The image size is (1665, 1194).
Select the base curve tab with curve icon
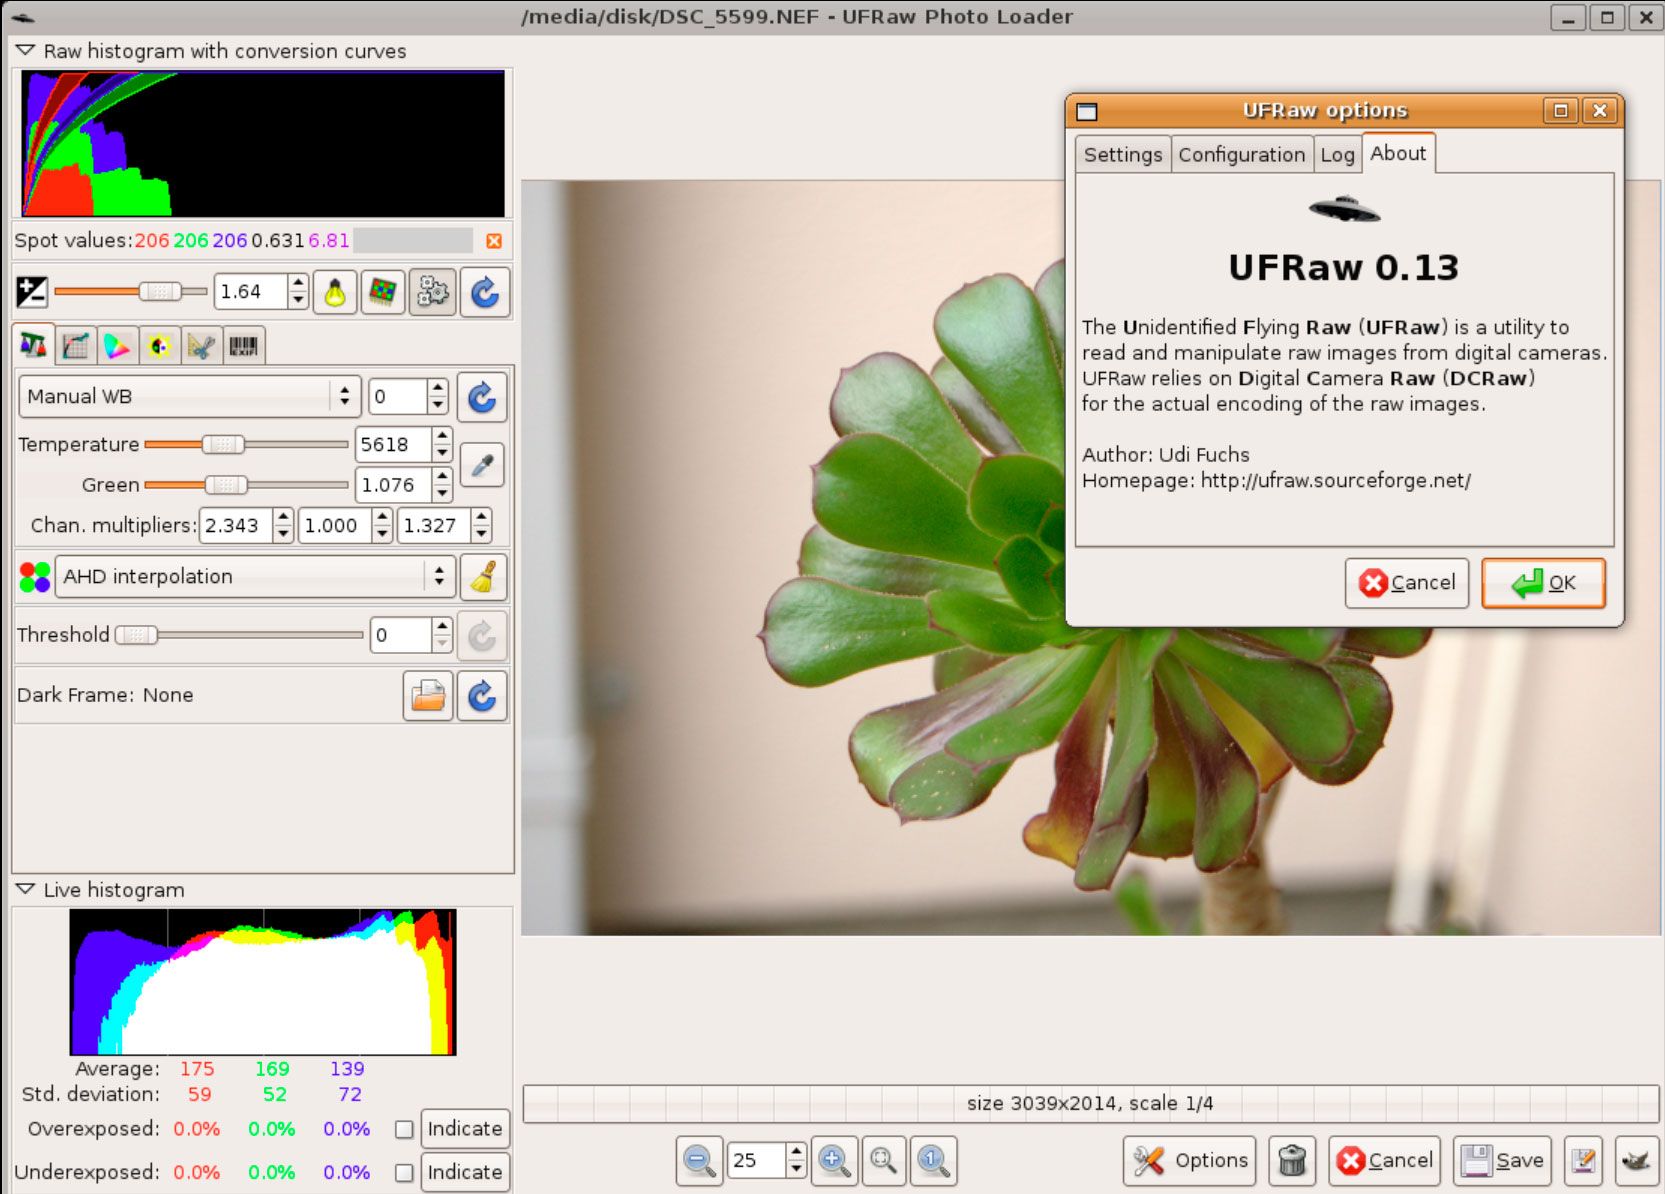click(74, 345)
